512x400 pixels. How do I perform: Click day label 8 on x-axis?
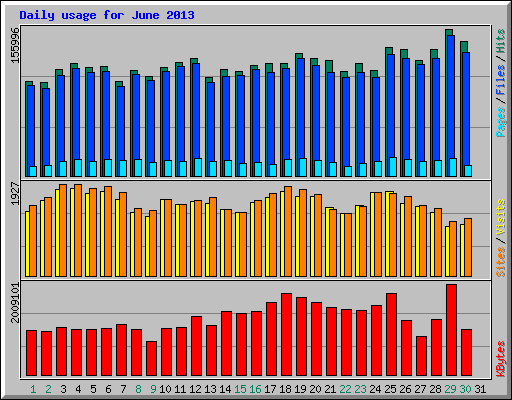click(138, 389)
